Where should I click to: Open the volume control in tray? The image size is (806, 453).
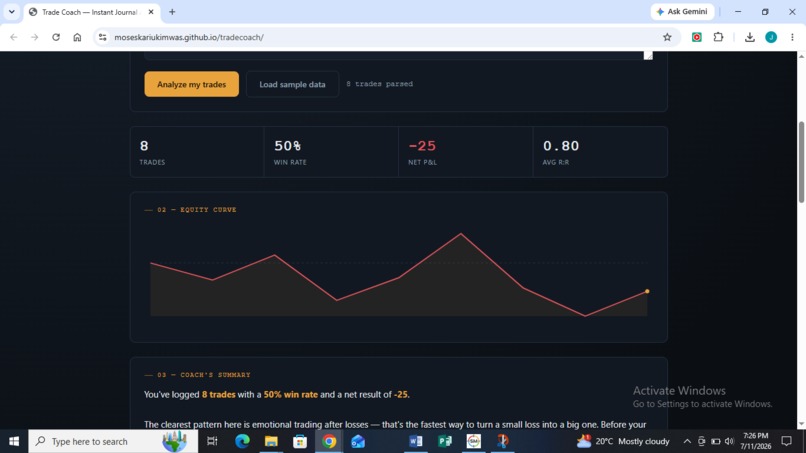[x=729, y=441]
